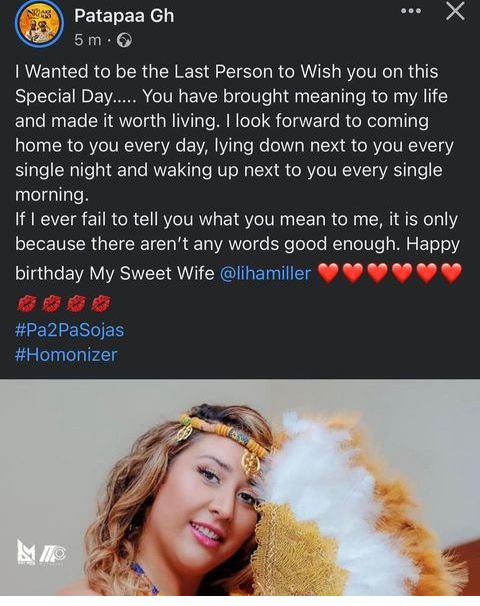Click the last red heart emoji
480x606 pixels.
451,273
